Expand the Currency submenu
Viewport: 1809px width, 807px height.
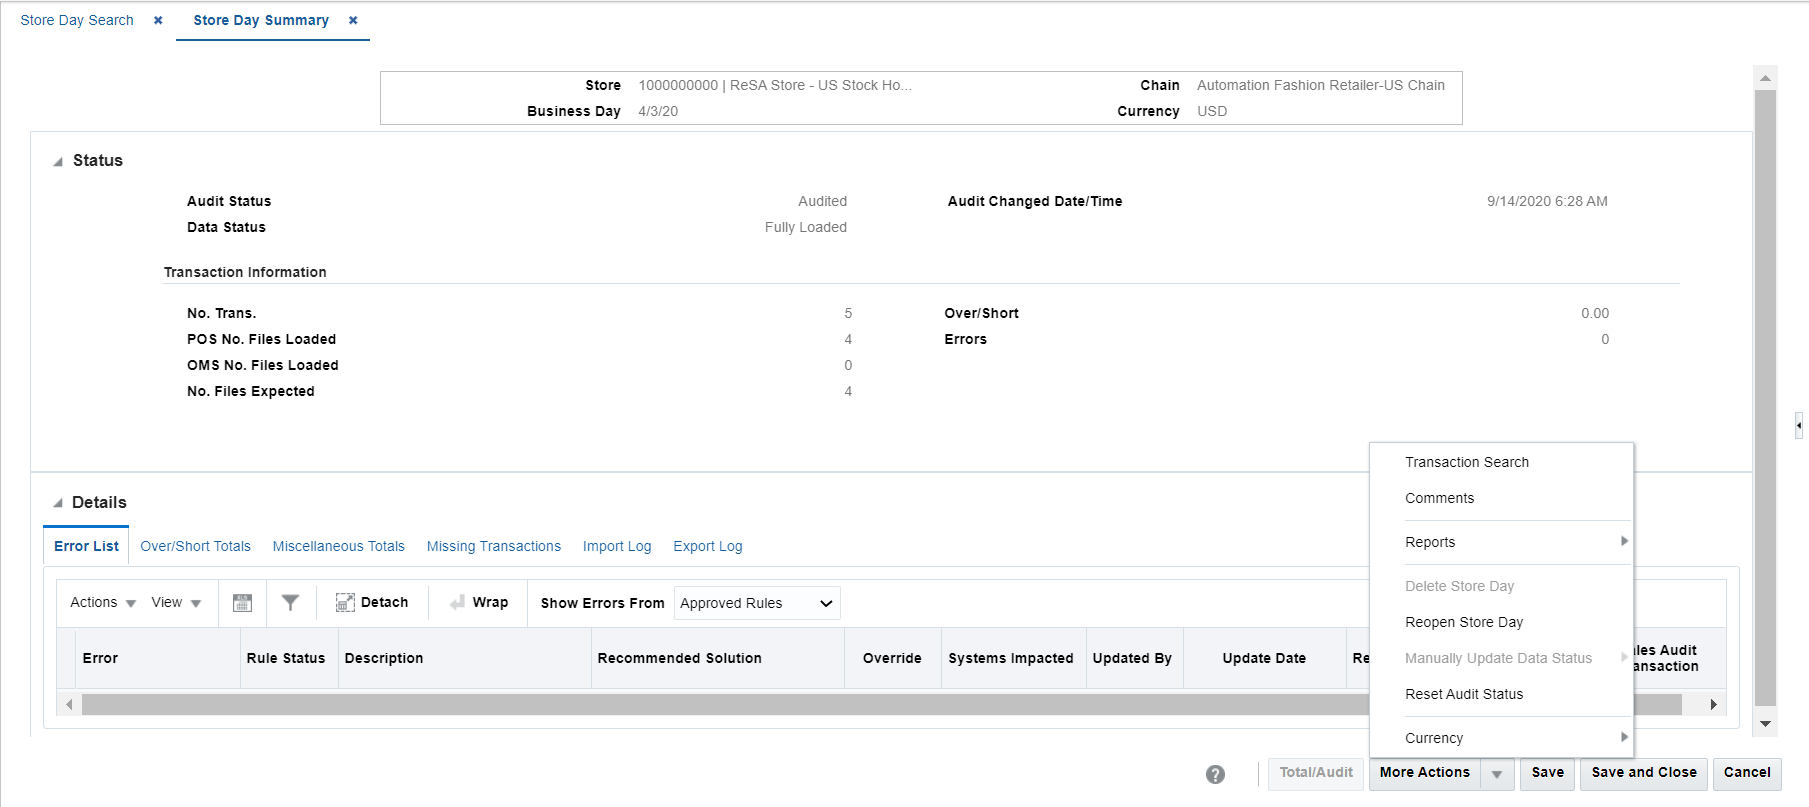1501,738
